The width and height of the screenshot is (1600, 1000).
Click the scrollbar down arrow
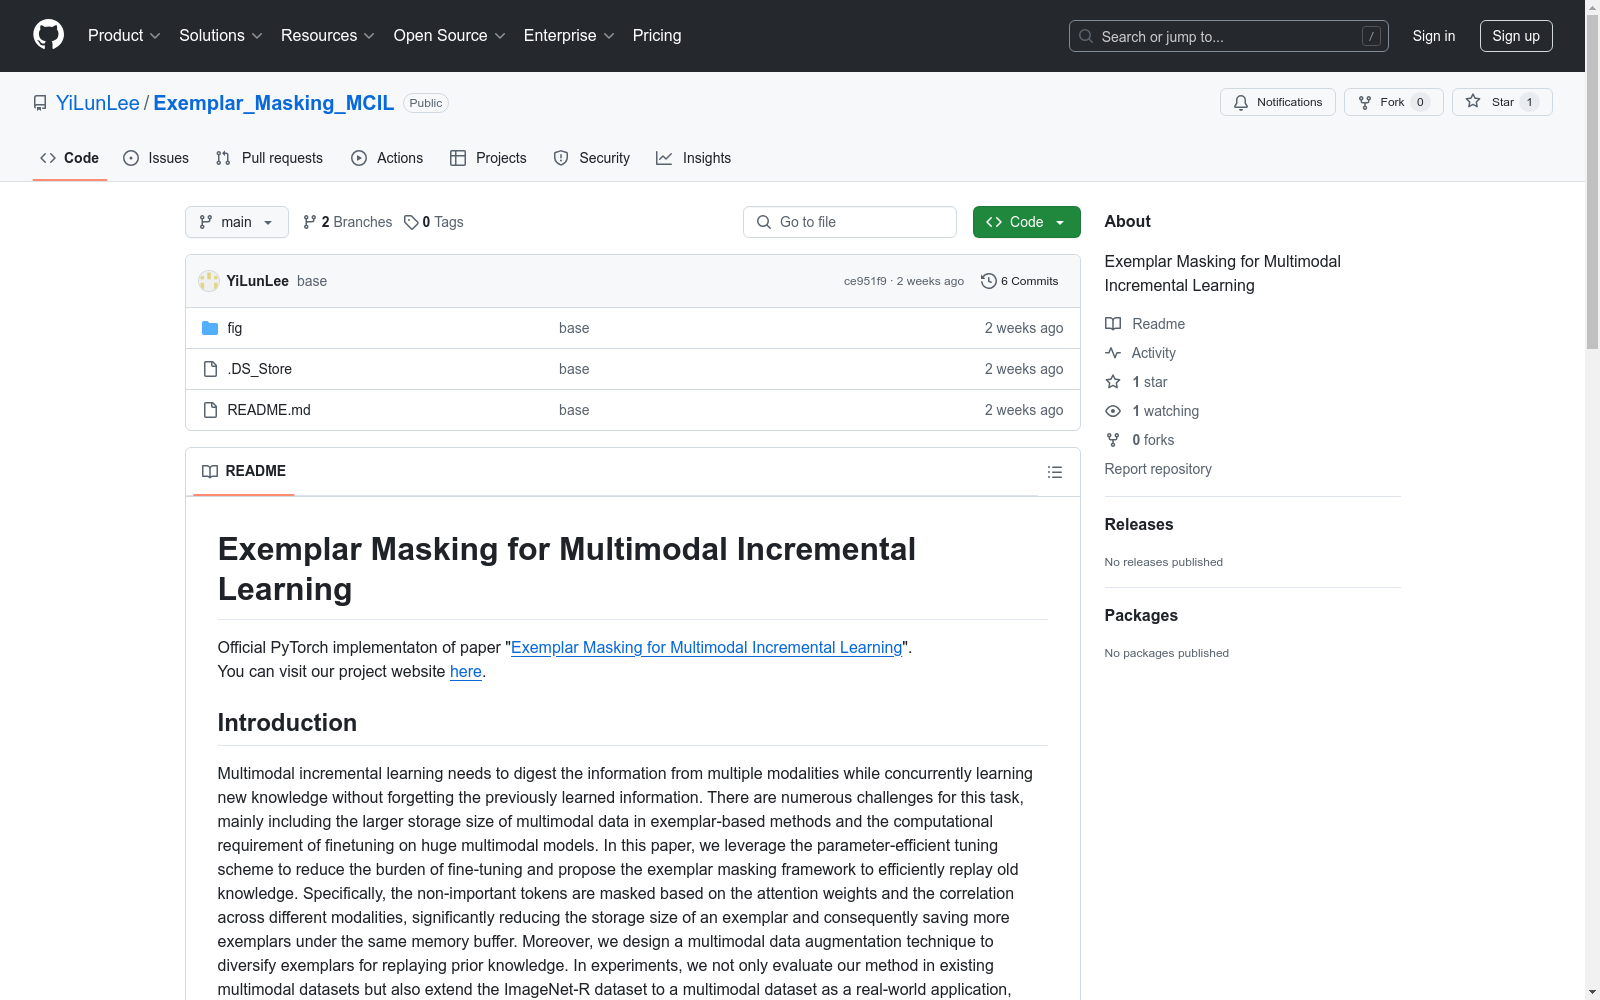click(1592, 991)
